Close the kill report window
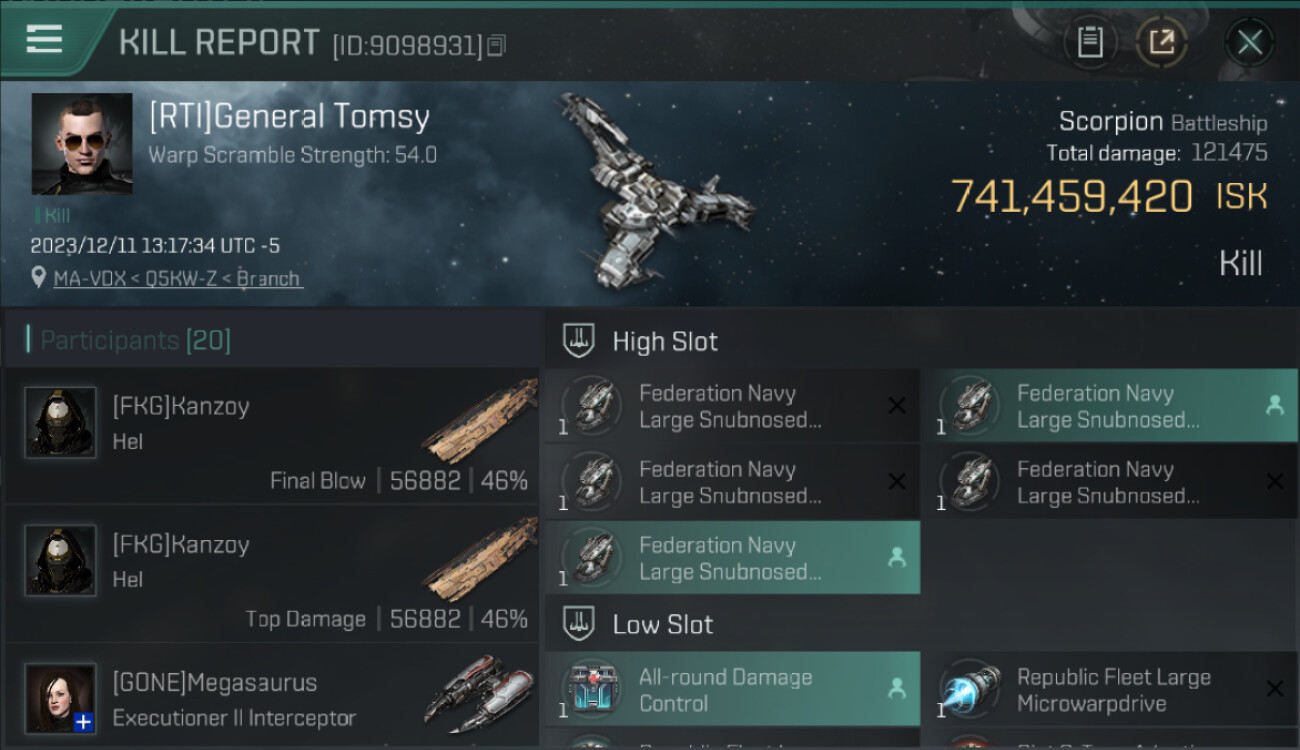The width and height of the screenshot is (1300, 750). (x=1249, y=42)
